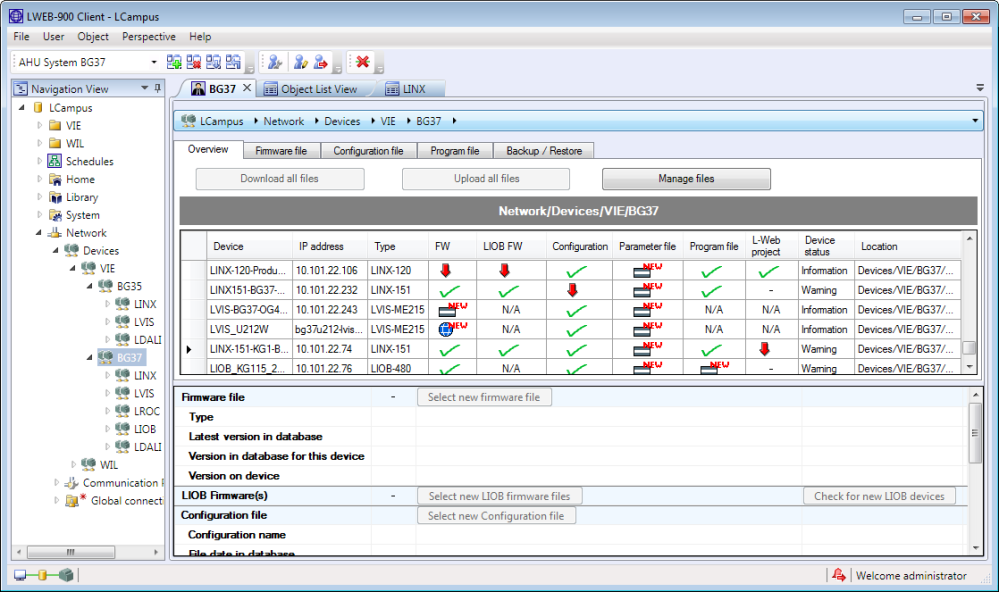This screenshot has height=592, width=1000.
Task: Open the breadcrumb bar history dropdown arrow
Action: click(975, 121)
